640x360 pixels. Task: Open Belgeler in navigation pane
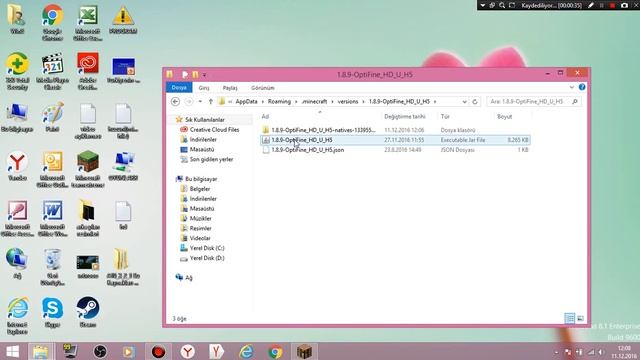[x=196, y=189]
